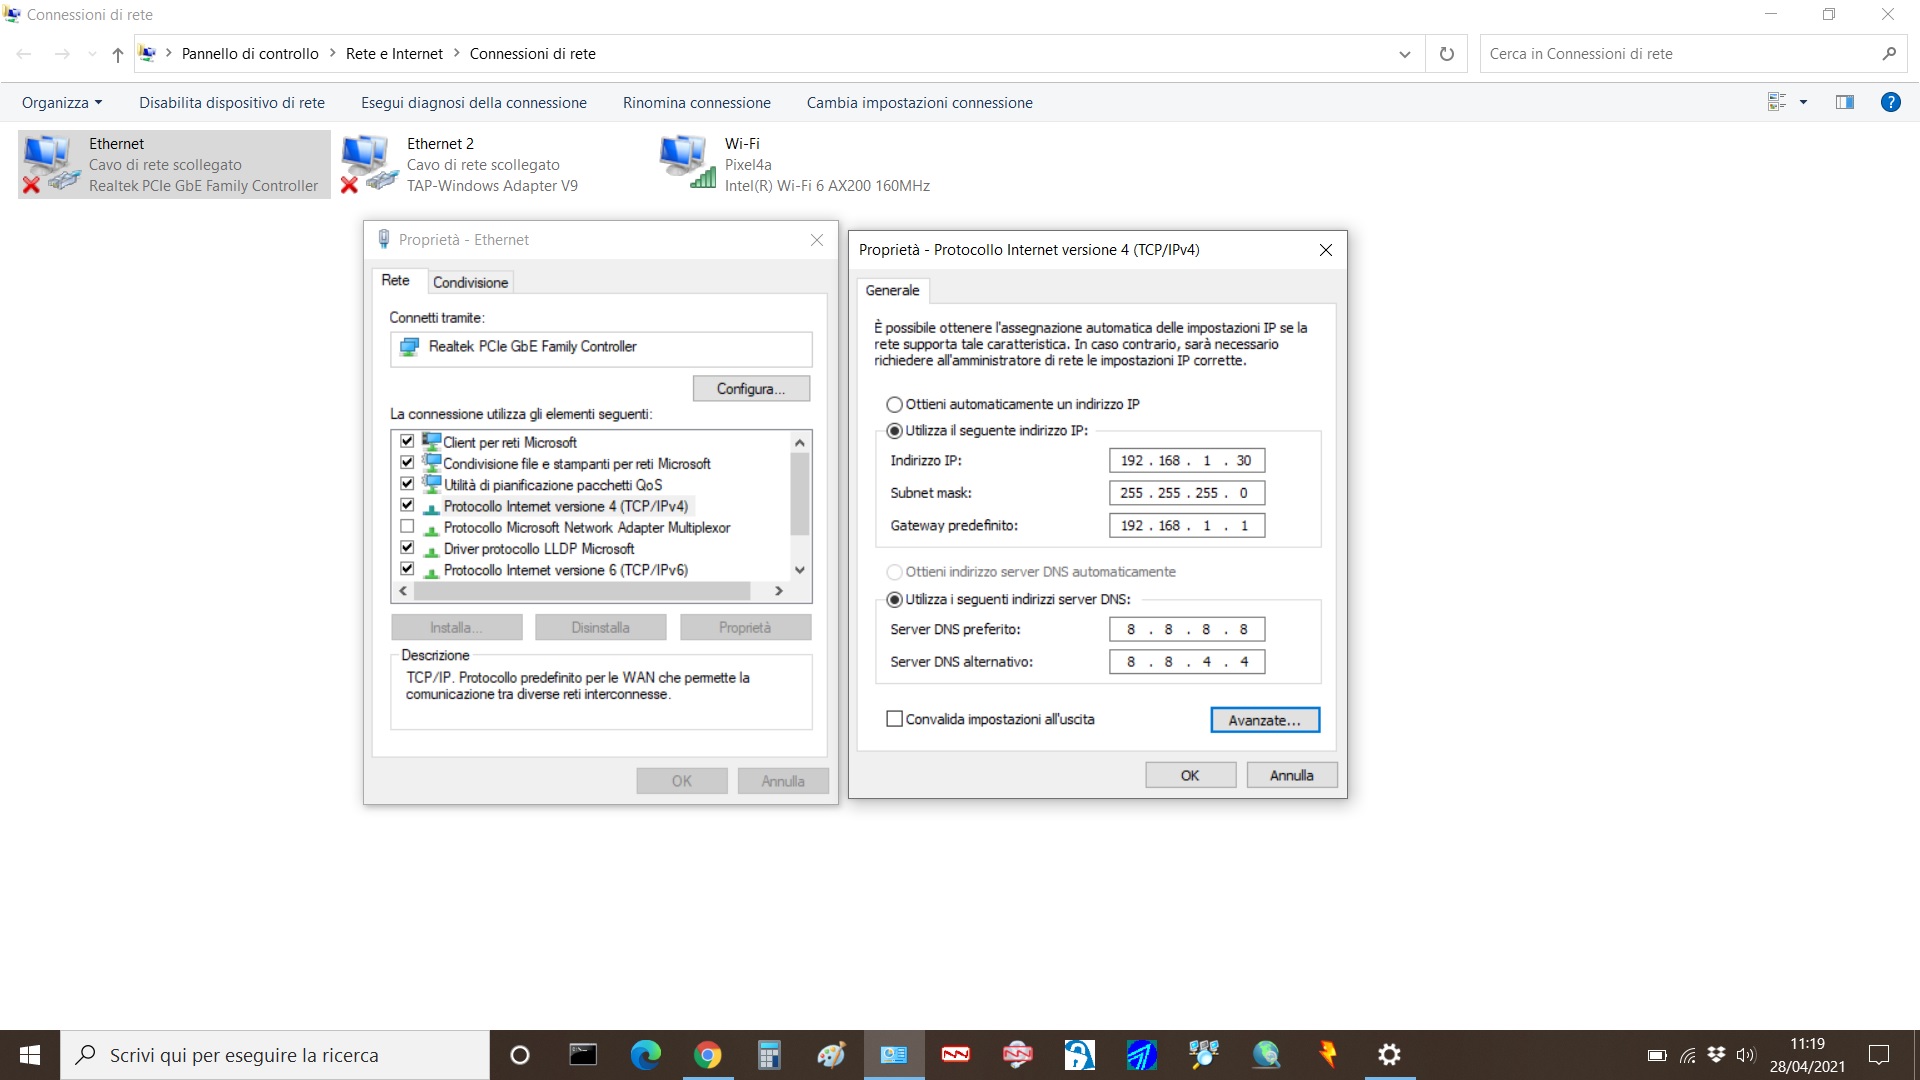Open the blue help question mark icon
The height and width of the screenshot is (1080, 1920).
click(x=1890, y=102)
